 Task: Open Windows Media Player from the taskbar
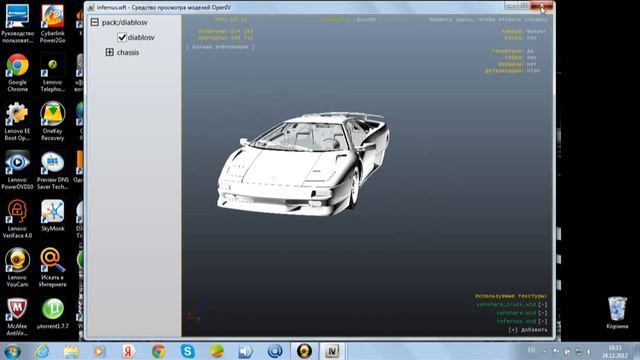[99, 351]
